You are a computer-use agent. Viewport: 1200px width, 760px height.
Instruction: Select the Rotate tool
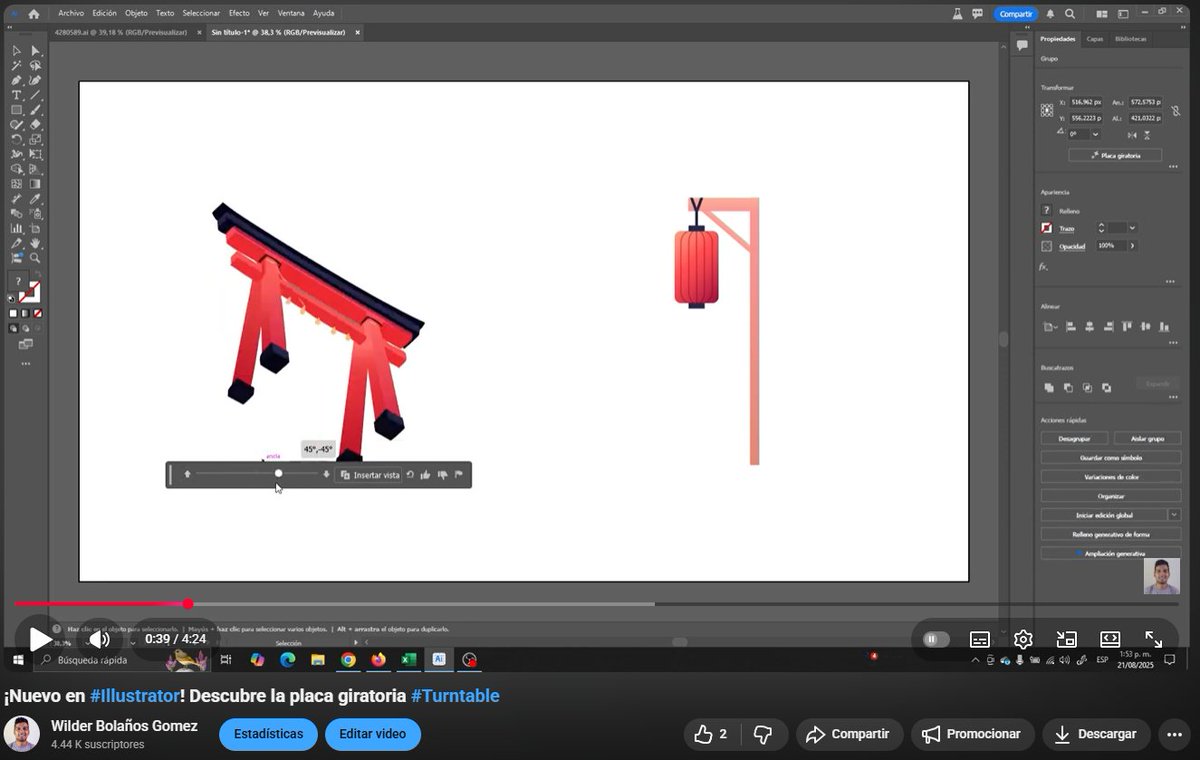[x=17, y=140]
